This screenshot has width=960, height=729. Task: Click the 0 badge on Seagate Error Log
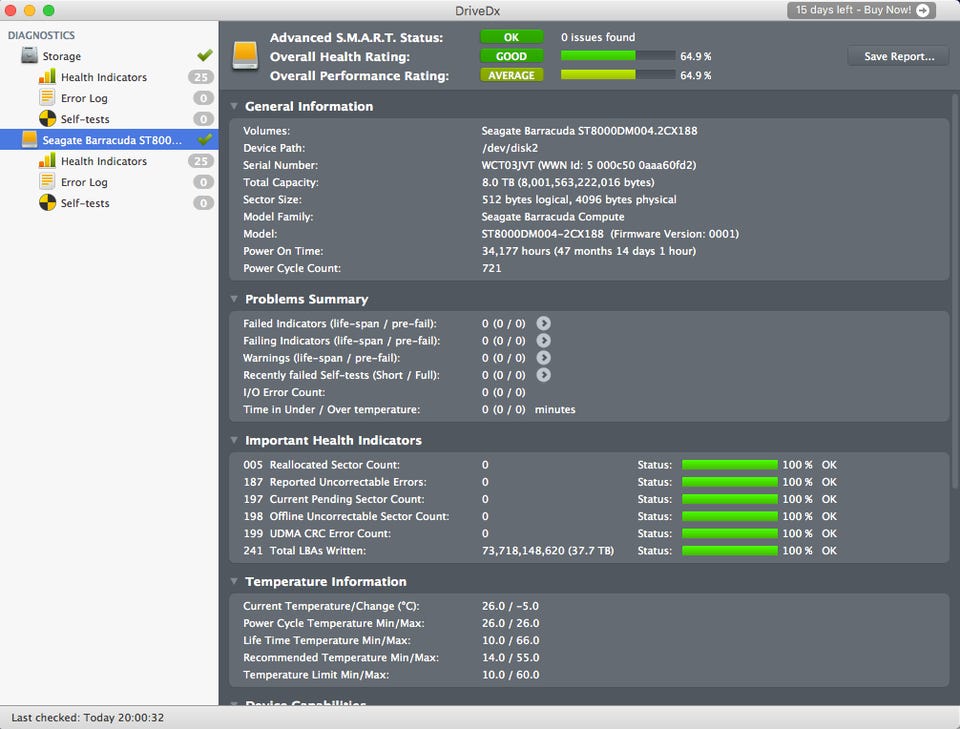203,182
